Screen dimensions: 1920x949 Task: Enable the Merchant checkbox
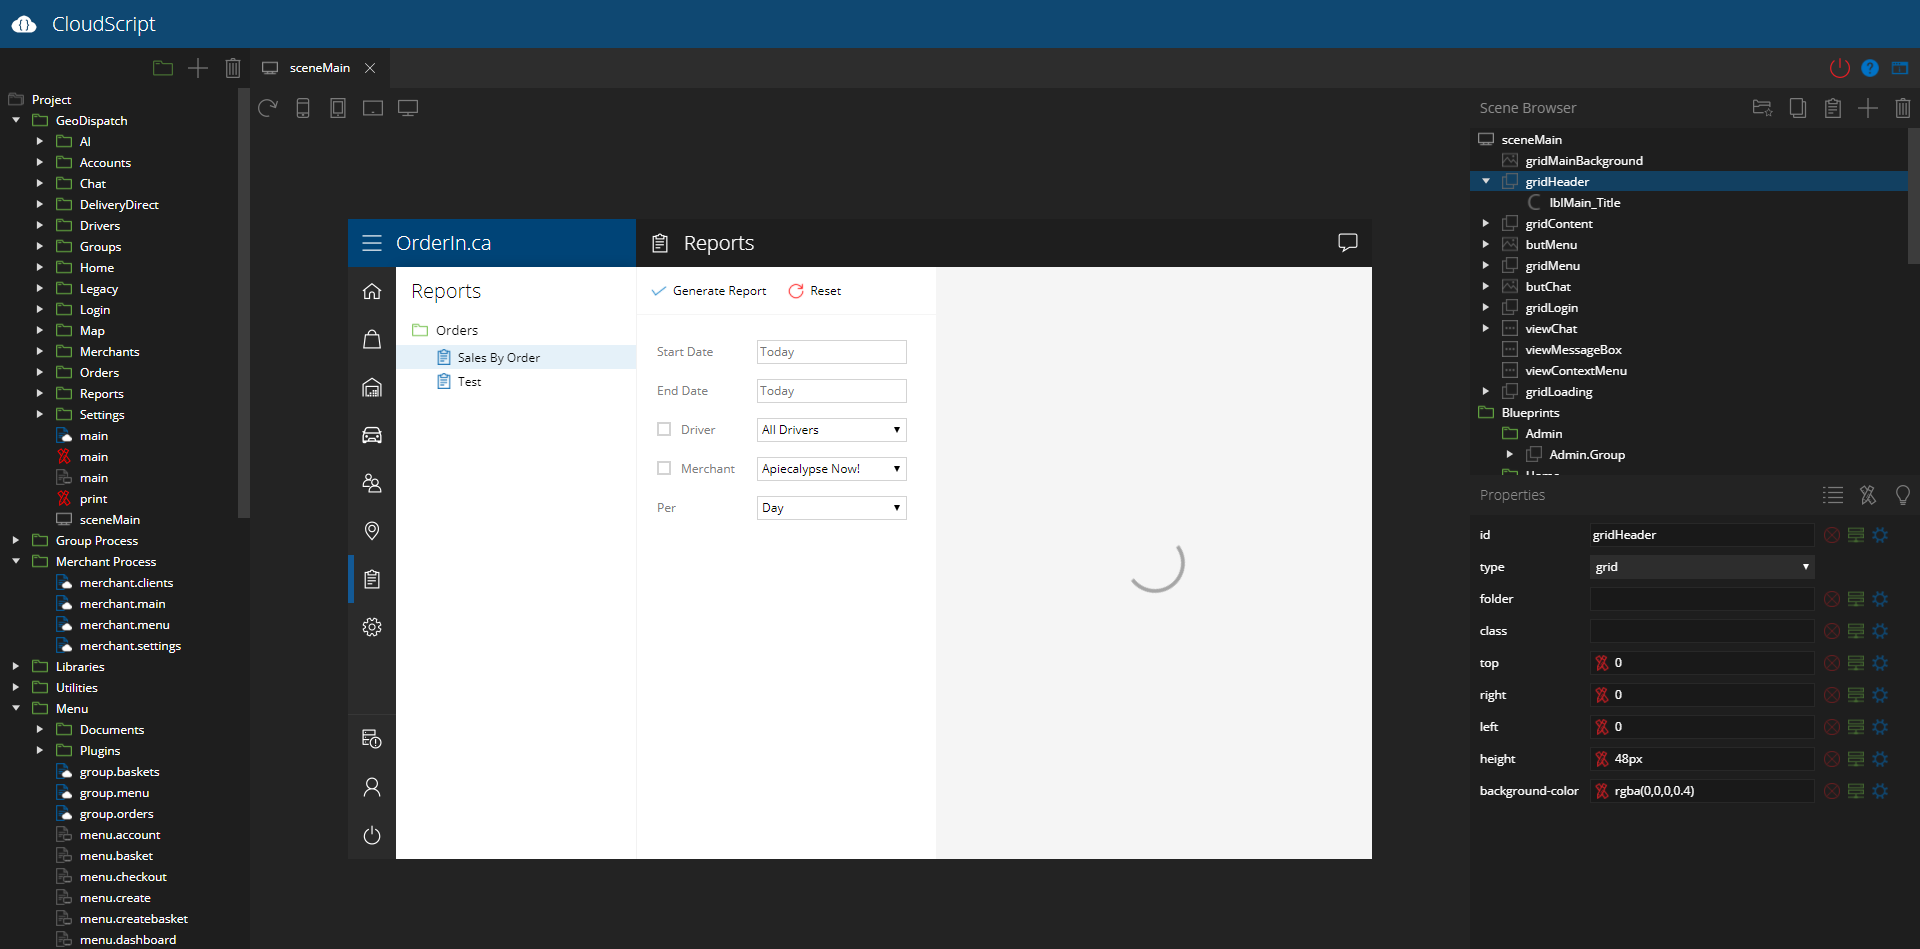664,468
